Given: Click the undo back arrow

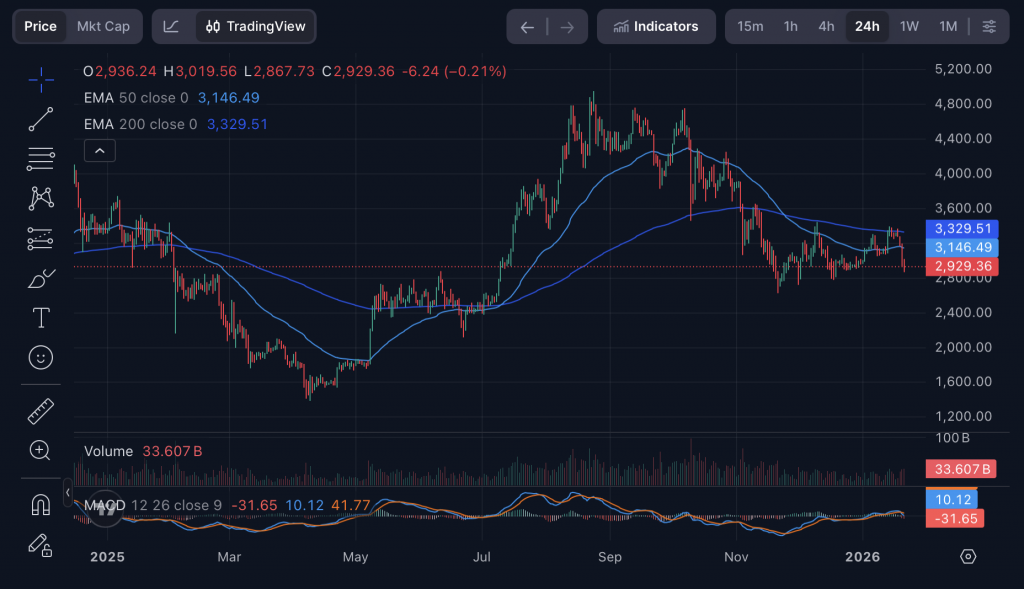Looking at the screenshot, I should click(x=527, y=27).
